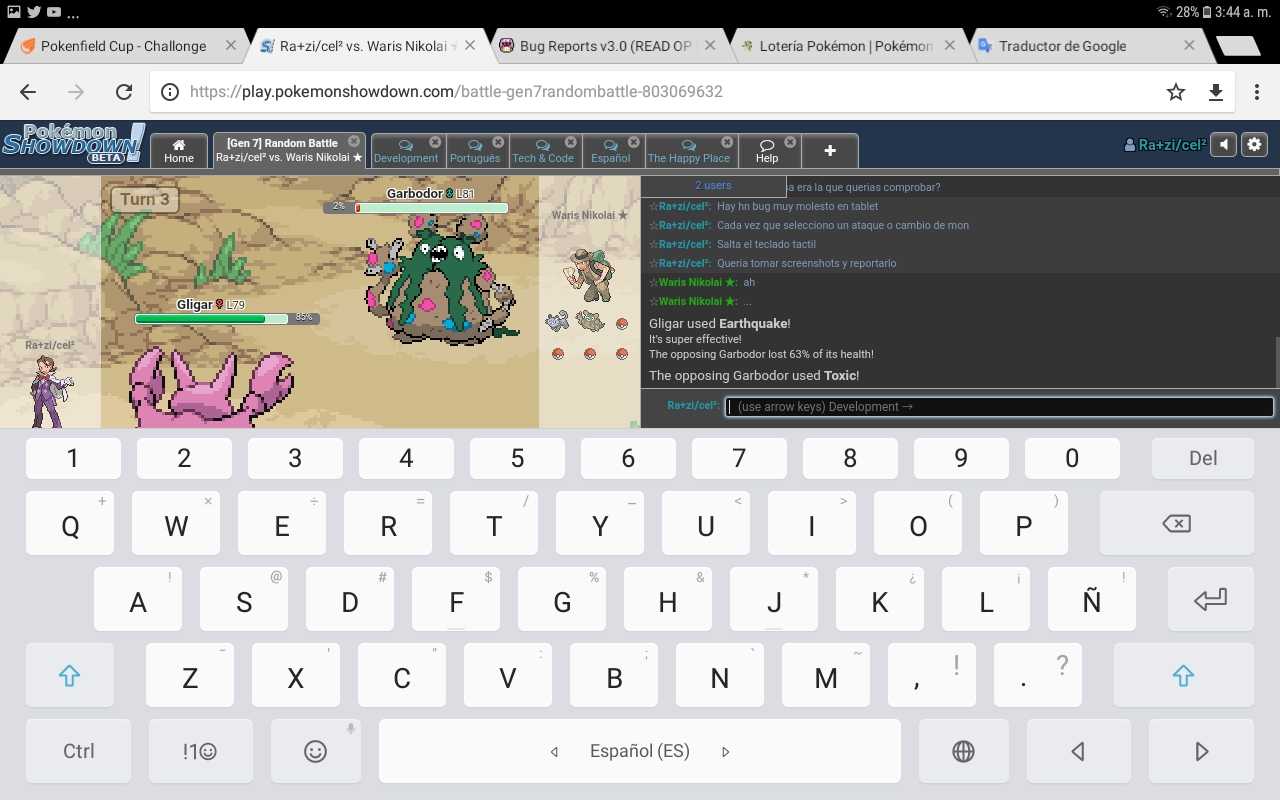Go back with browser back arrow
This screenshot has height=800, width=1280.
click(x=28, y=92)
